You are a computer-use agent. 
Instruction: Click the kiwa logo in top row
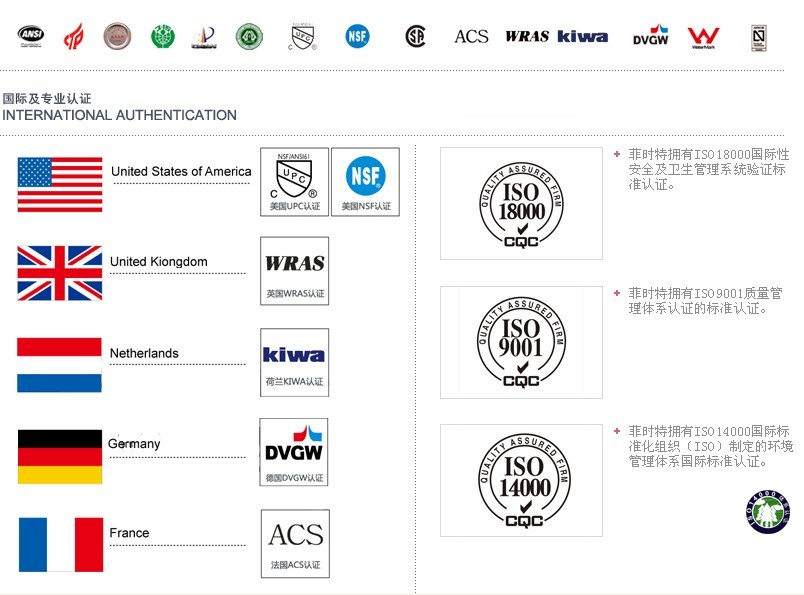point(582,37)
